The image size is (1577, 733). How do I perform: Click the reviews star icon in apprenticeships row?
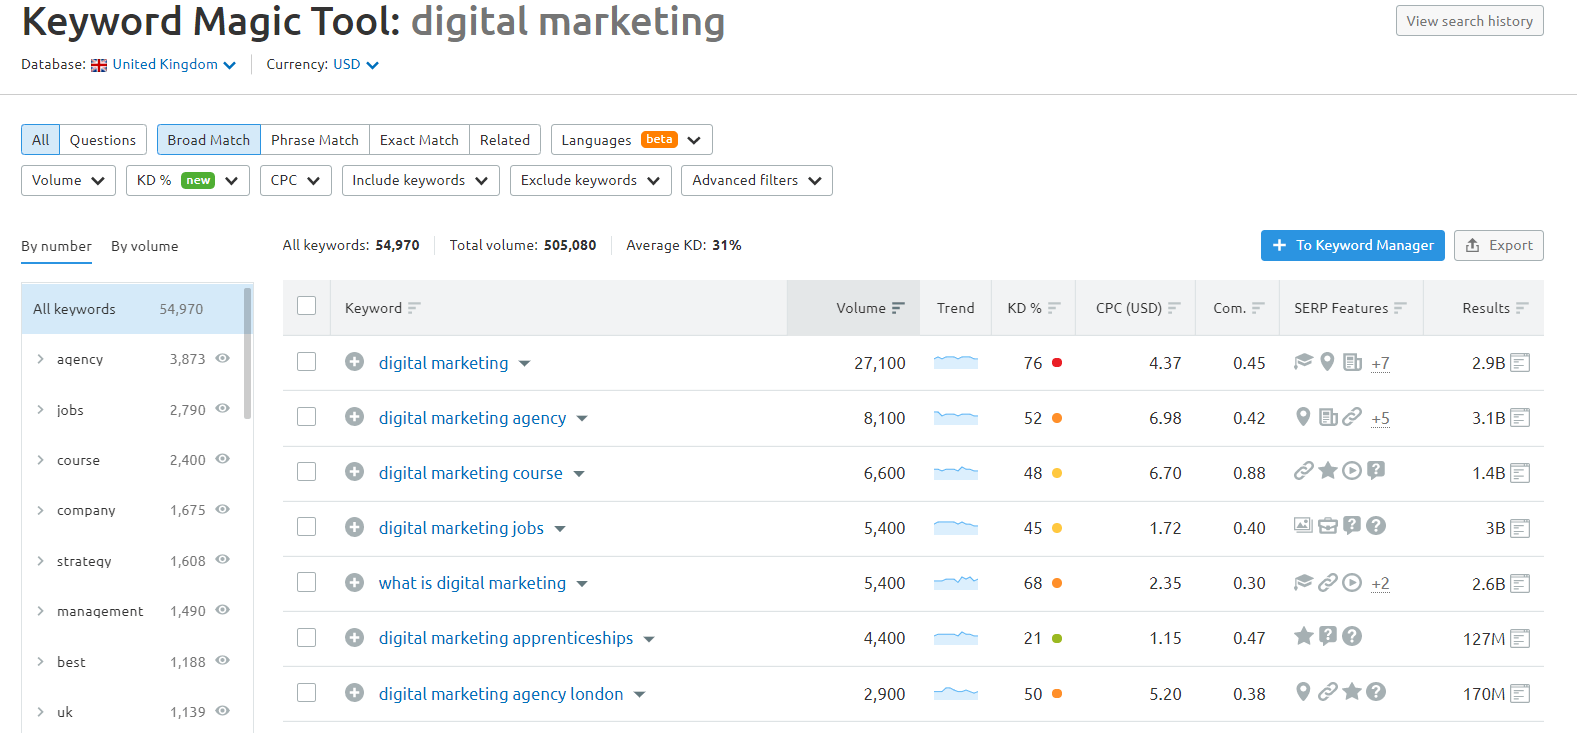coord(1304,635)
